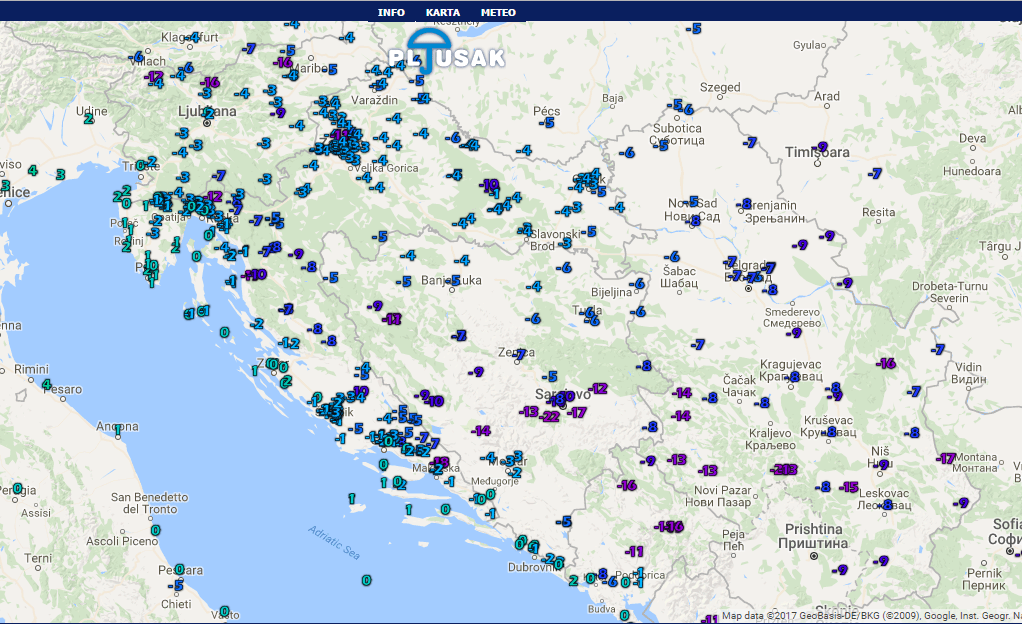The image size is (1022, 624).
Task: Click the -16 marker near Vidin
Action: tap(886, 363)
